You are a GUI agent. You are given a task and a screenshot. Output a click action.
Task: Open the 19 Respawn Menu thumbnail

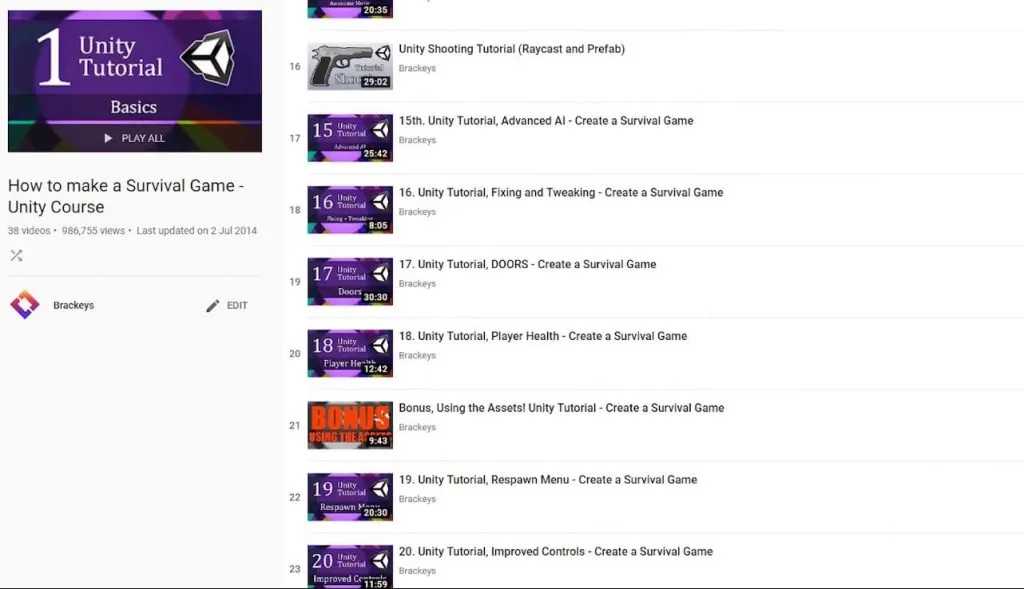[x=350, y=497]
